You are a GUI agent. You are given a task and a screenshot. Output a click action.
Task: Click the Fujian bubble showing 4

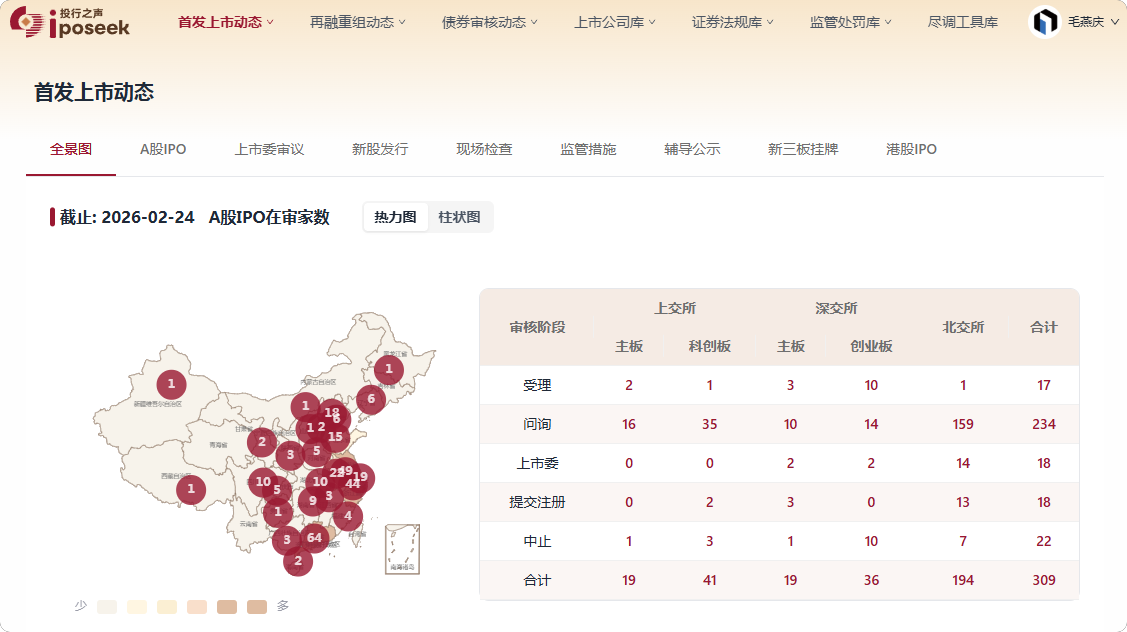[348, 516]
